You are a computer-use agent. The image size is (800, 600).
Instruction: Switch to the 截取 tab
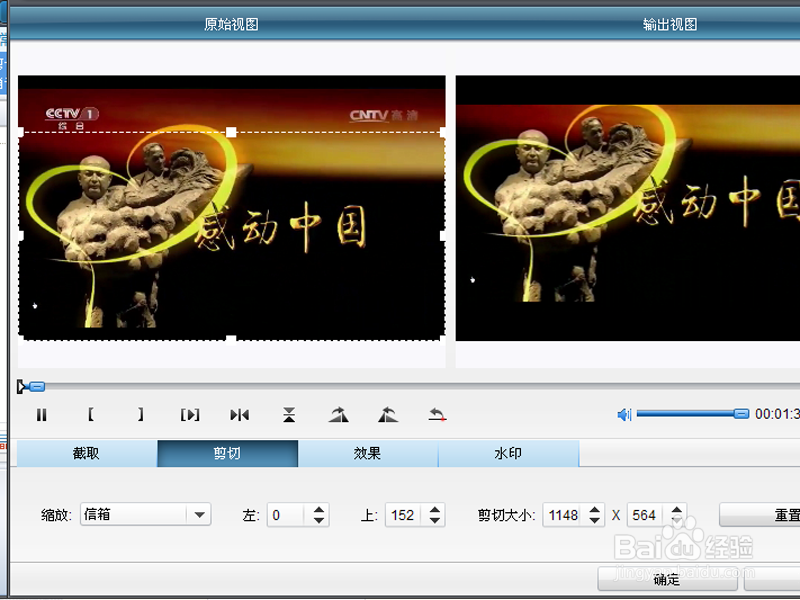coord(87,453)
